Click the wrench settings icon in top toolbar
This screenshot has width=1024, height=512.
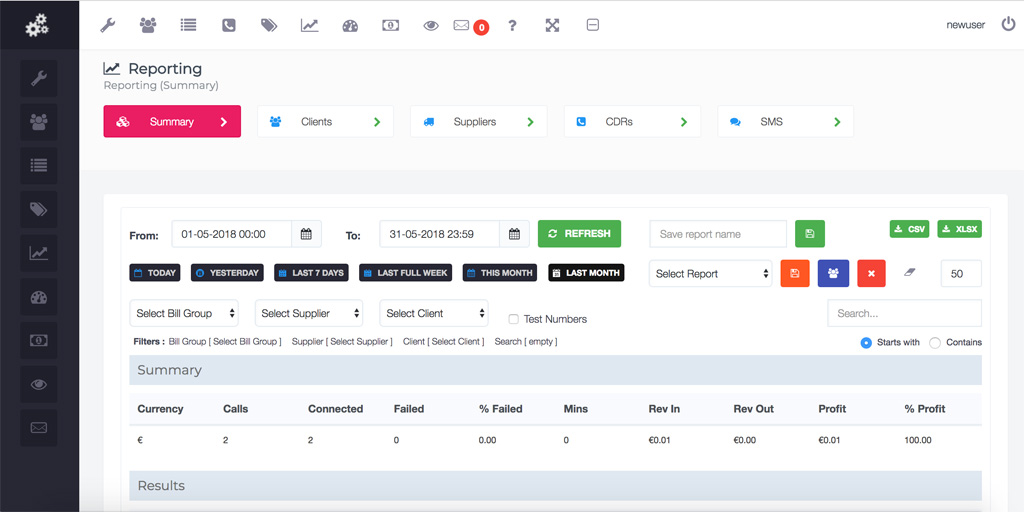pos(108,25)
